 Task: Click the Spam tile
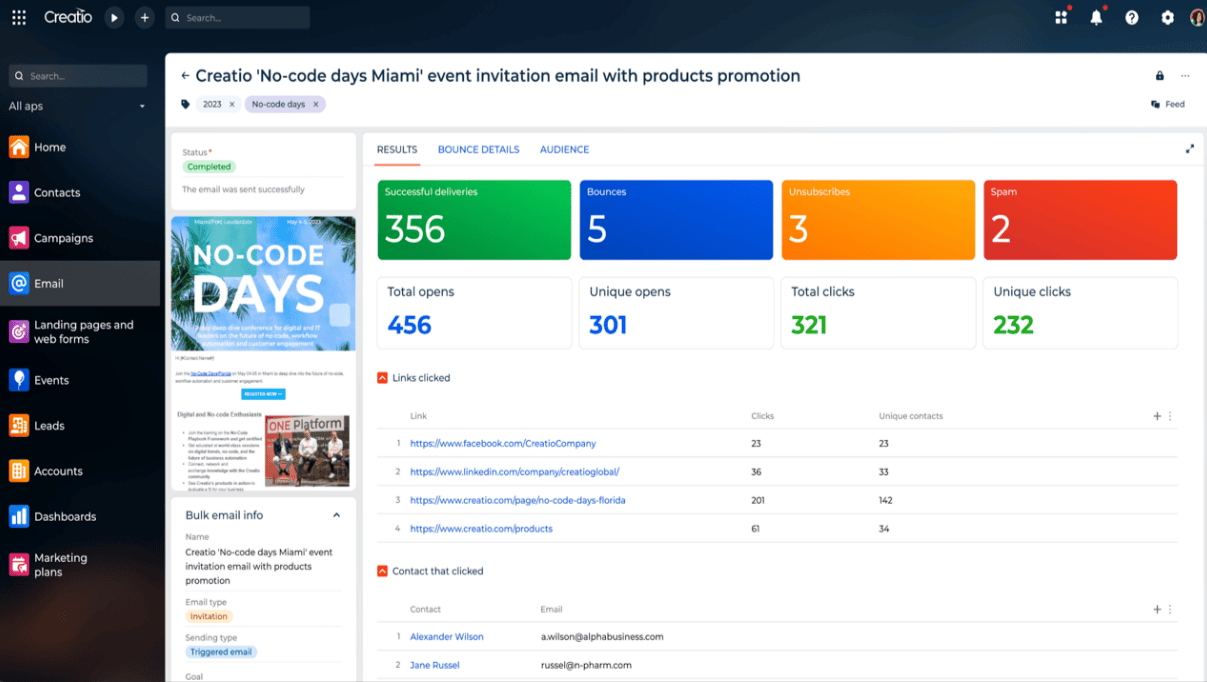point(1081,220)
